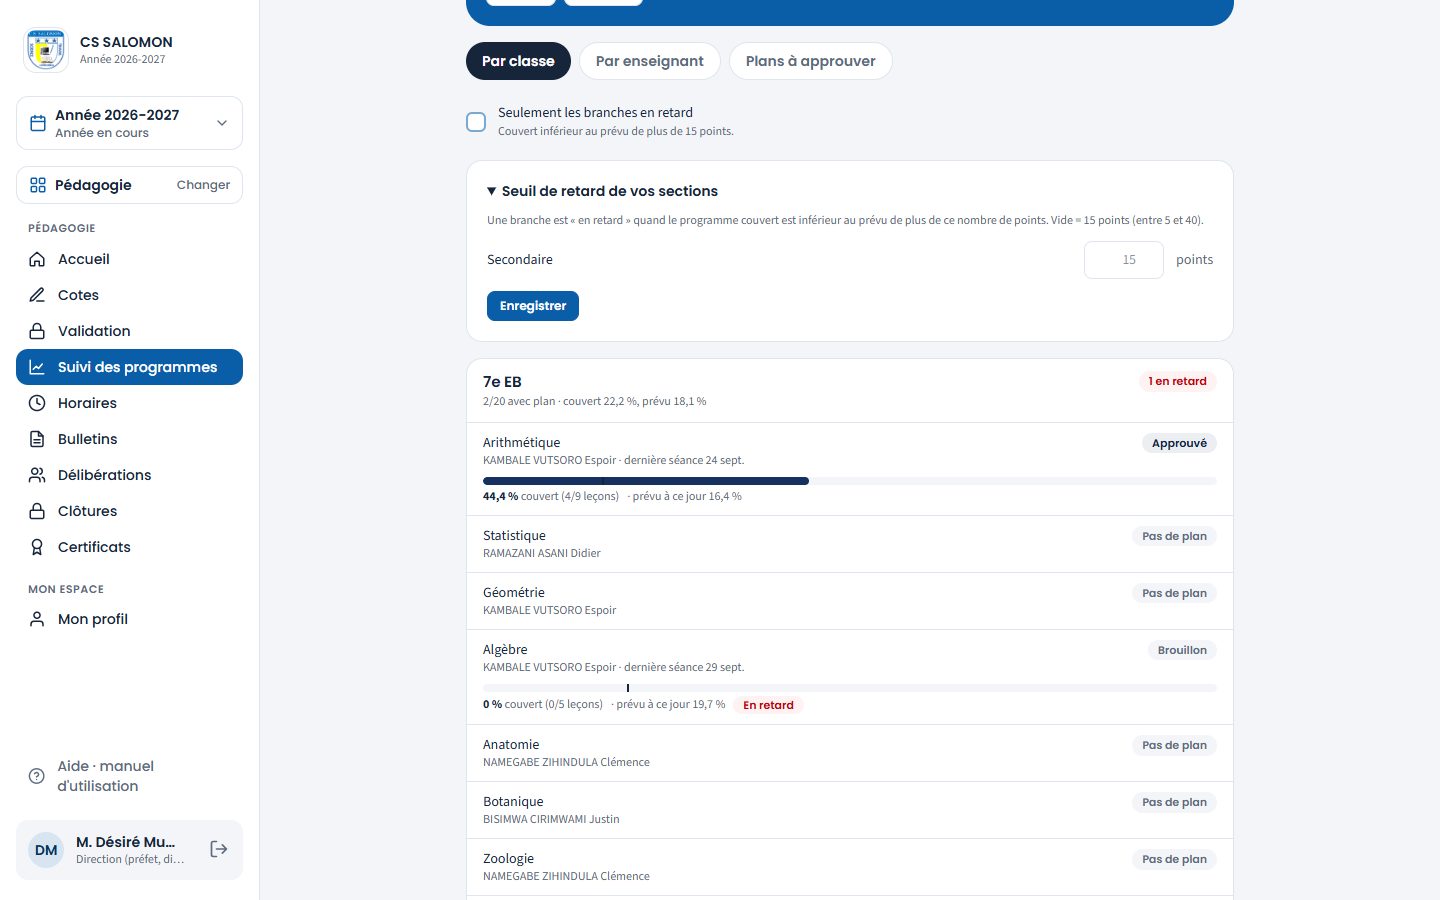Screen dimensions: 1440x900
Task: Click the Validation padlock icon
Action: pyautogui.click(x=37, y=331)
